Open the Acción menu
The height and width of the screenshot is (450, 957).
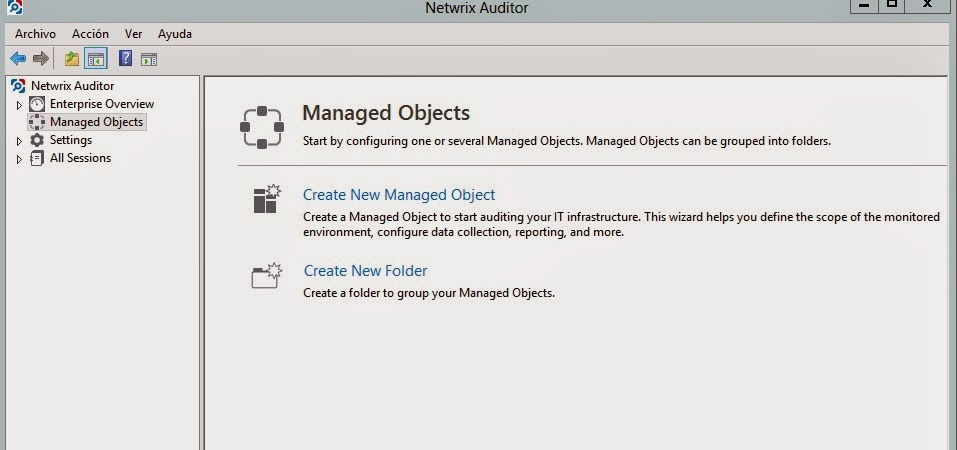tap(90, 34)
